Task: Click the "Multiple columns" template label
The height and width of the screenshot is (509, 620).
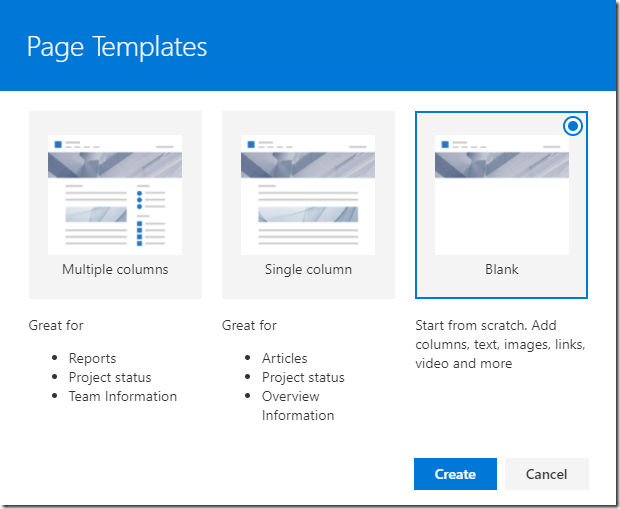Action: tap(115, 270)
